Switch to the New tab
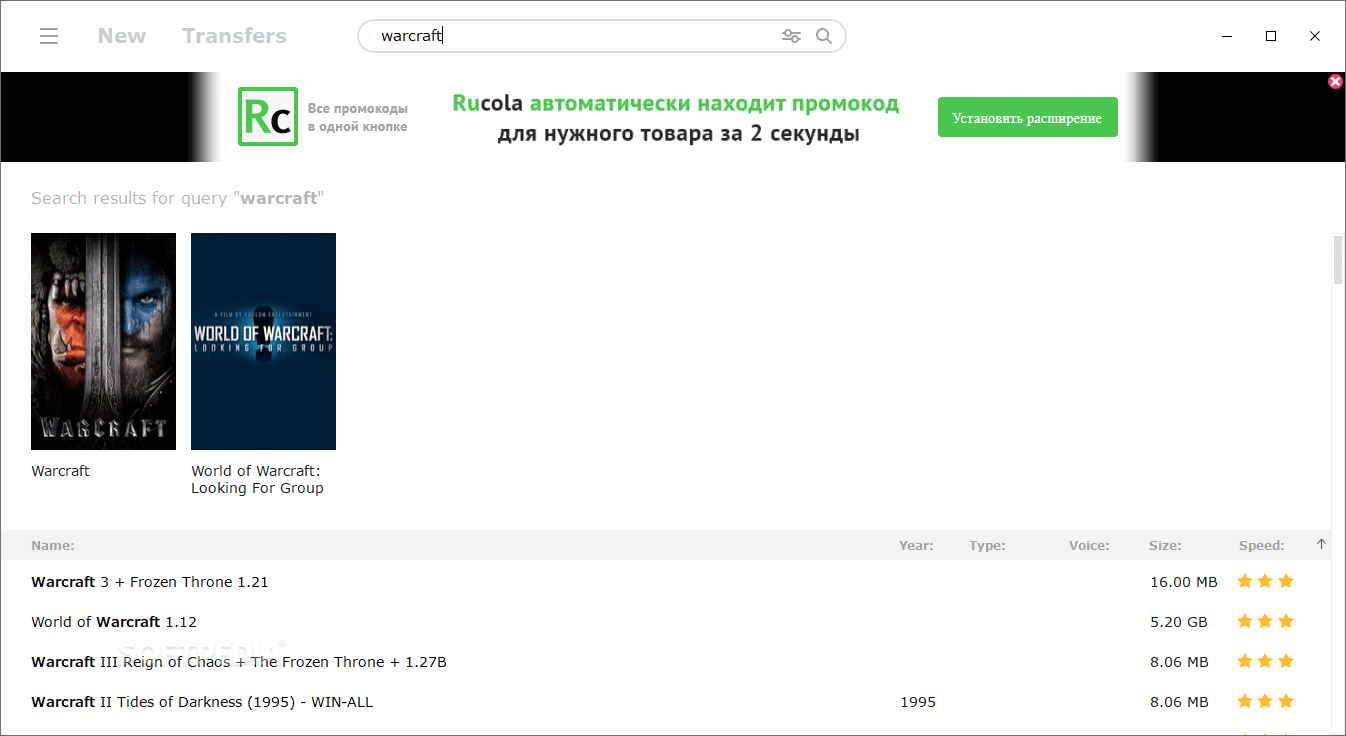 pyautogui.click(x=122, y=36)
